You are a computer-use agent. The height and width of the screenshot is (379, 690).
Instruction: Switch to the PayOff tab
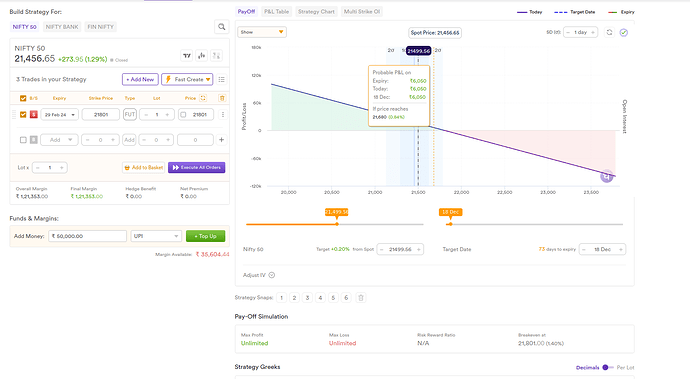coord(246,11)
